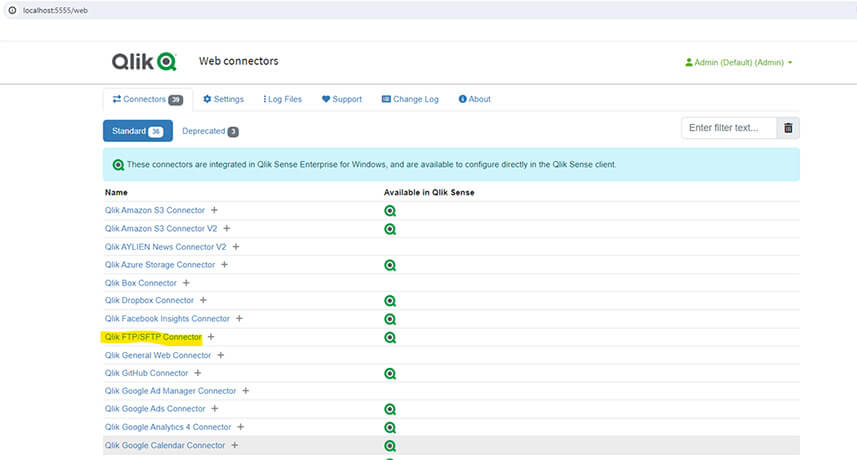Open Qlik AYLIEN News Connector V2 link
Viewport: 857px width, 460px height.
coord(166,247)
